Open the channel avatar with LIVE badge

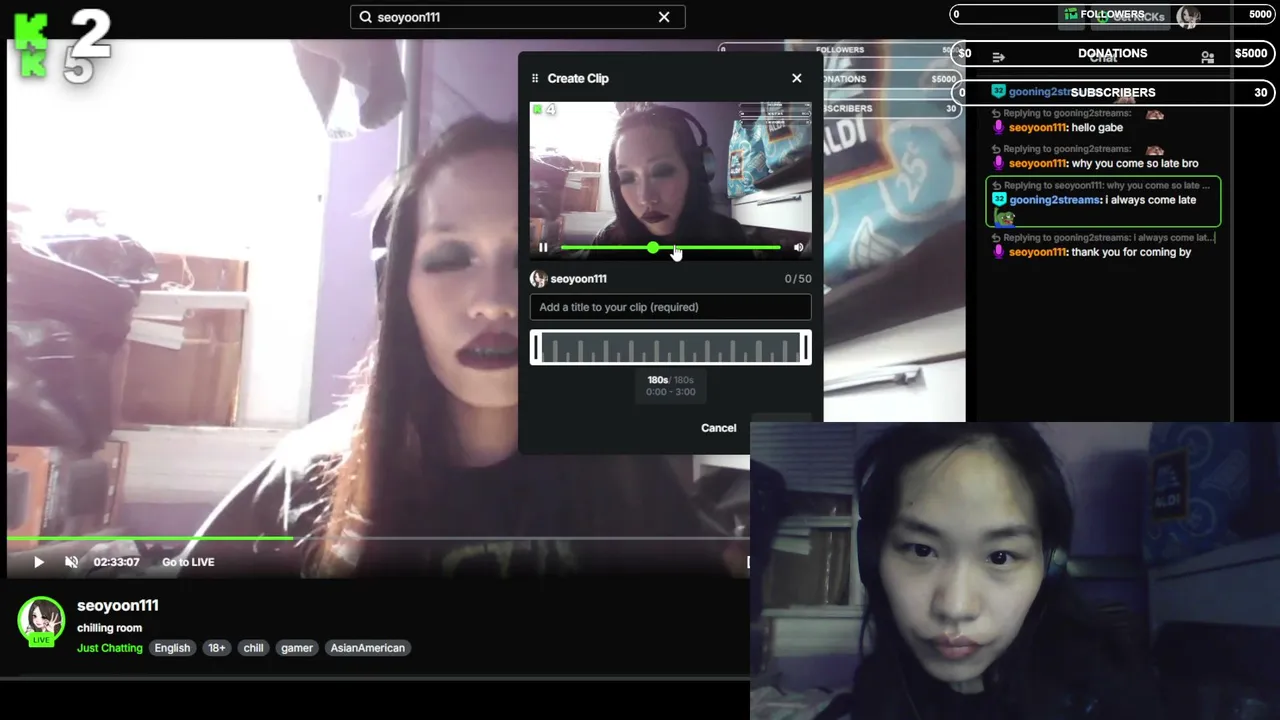[x=41, y=621]
